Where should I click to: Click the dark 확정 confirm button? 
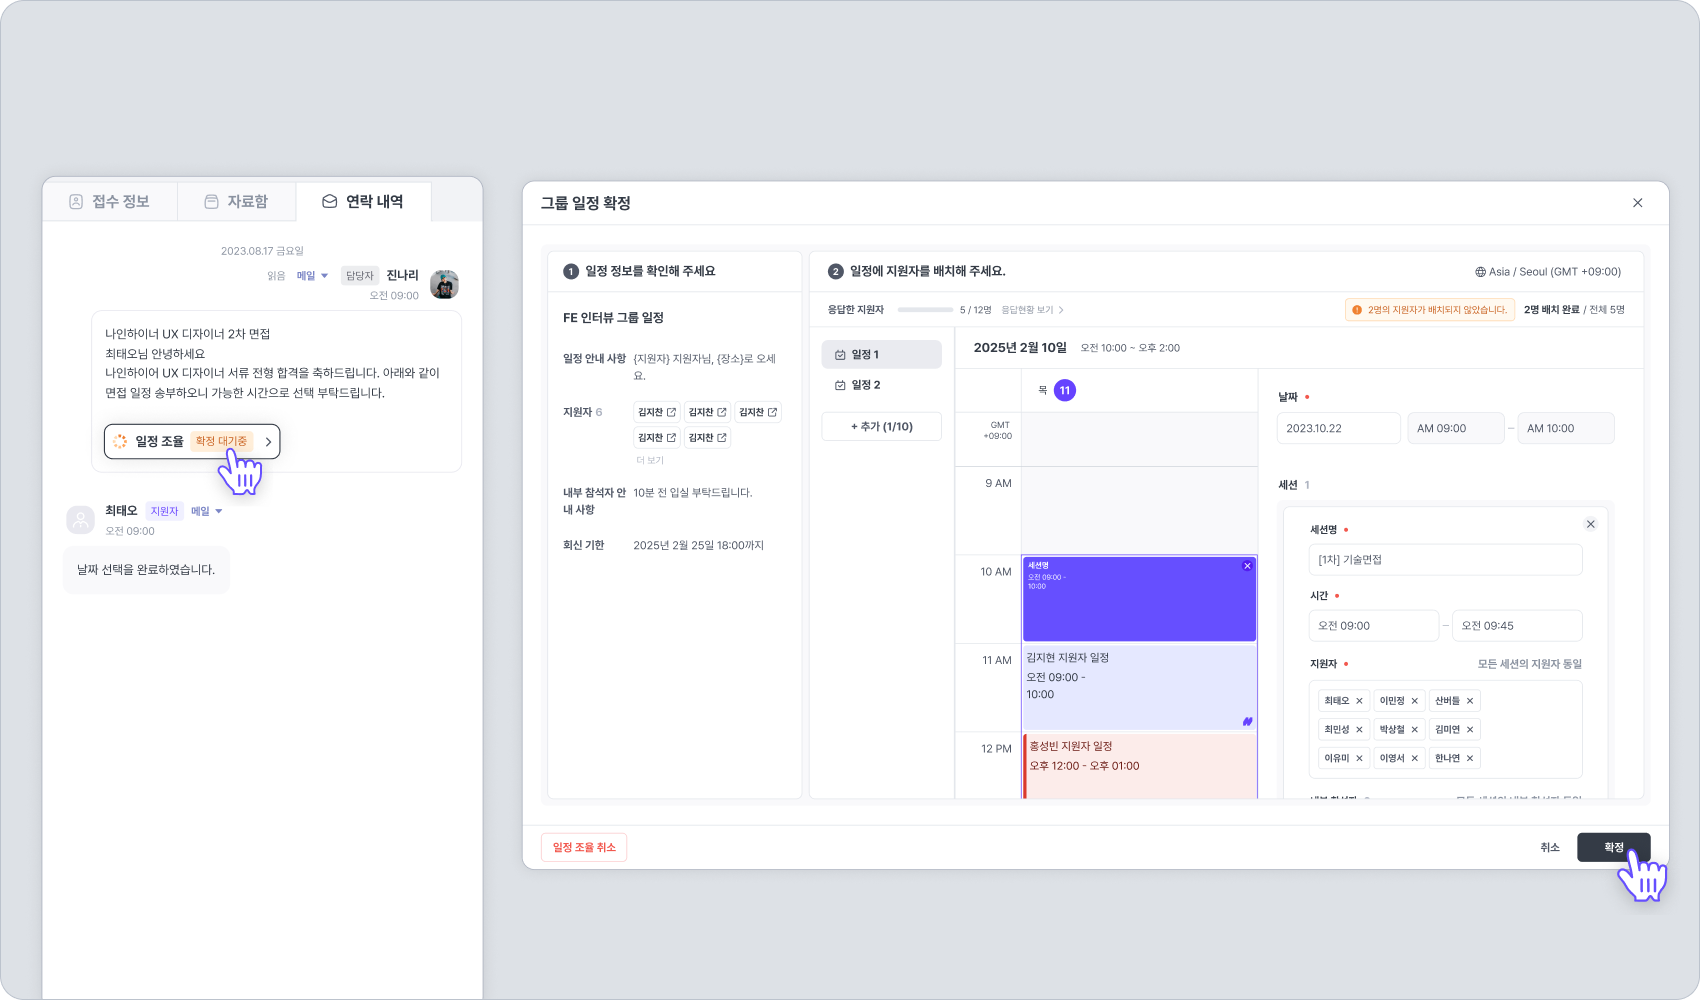(x=1613, y=848)
